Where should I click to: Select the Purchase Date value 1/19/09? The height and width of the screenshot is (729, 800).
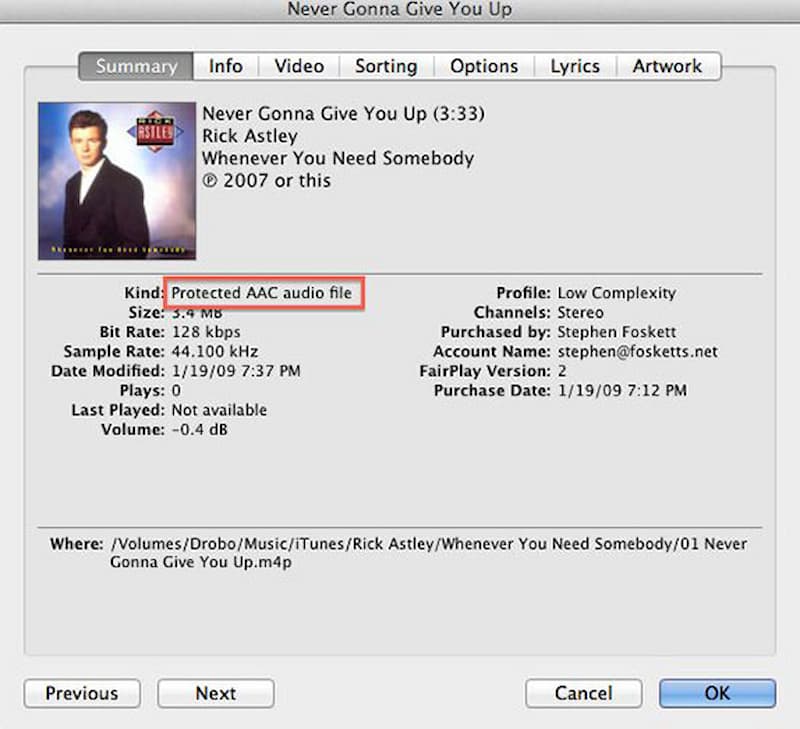(x=624, y=391)
